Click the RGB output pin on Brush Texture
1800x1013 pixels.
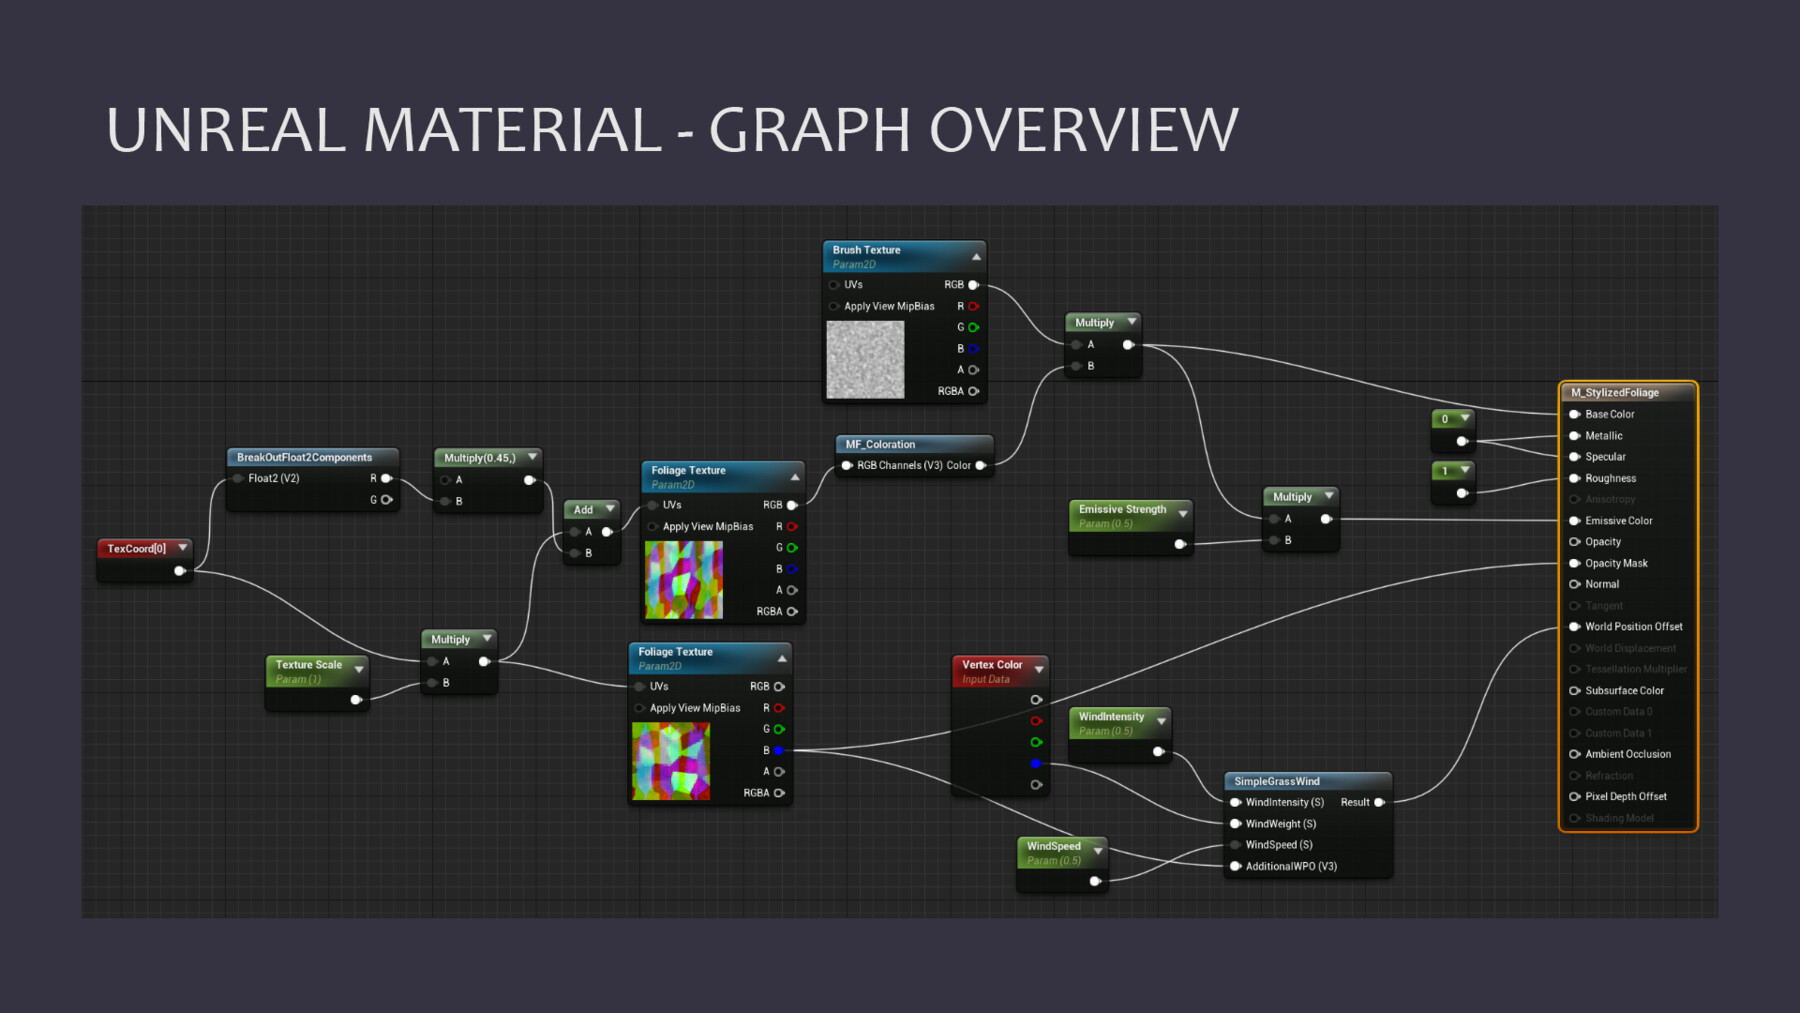pyautogui.click(x=974, y=284)
